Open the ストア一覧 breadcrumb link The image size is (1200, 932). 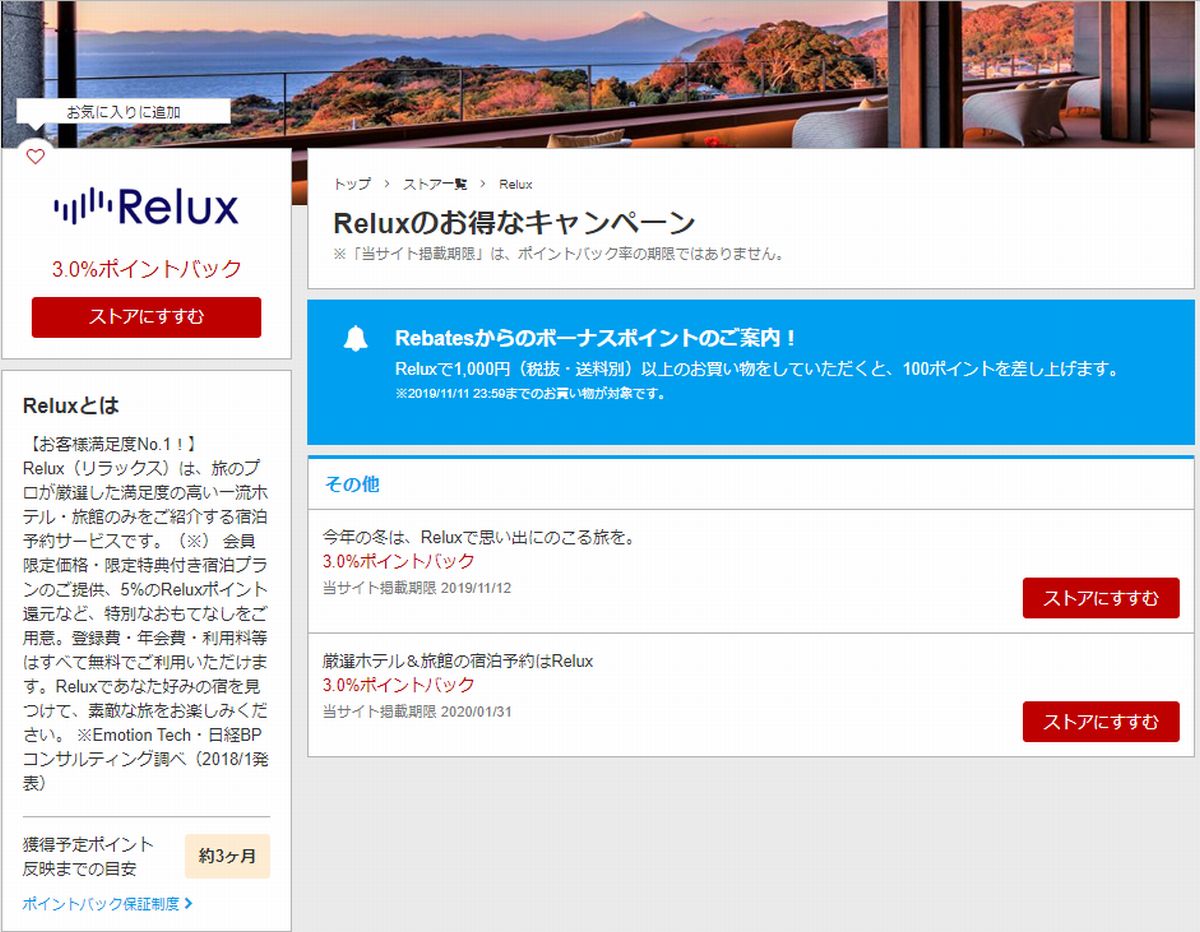(x=435, y=184)
